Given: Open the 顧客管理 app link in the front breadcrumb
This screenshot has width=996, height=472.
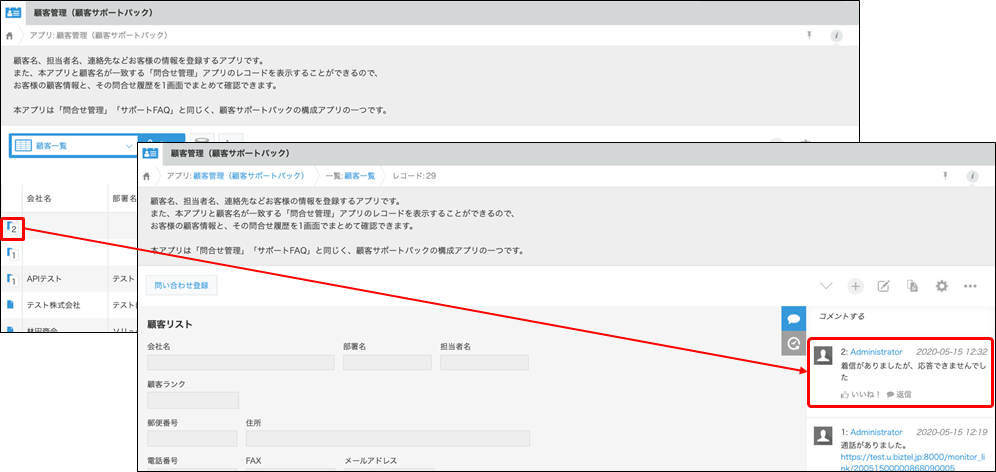Looking at the screenshot, I should tap(247, 176).
